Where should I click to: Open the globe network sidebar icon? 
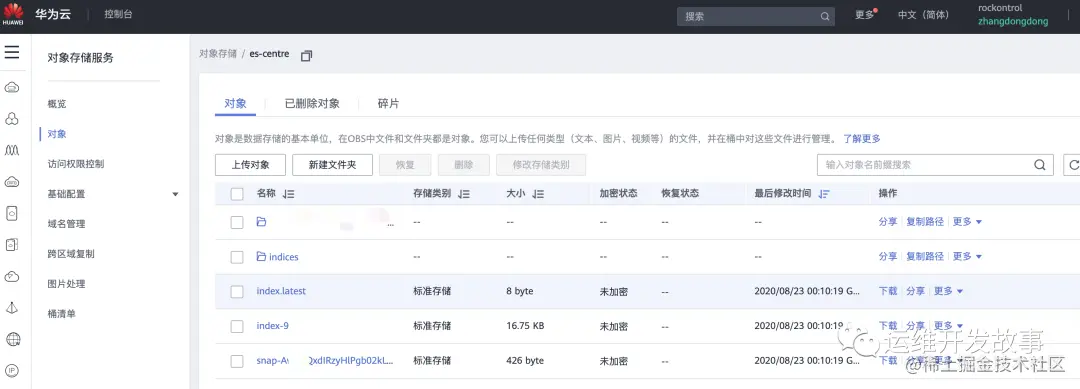12,339
